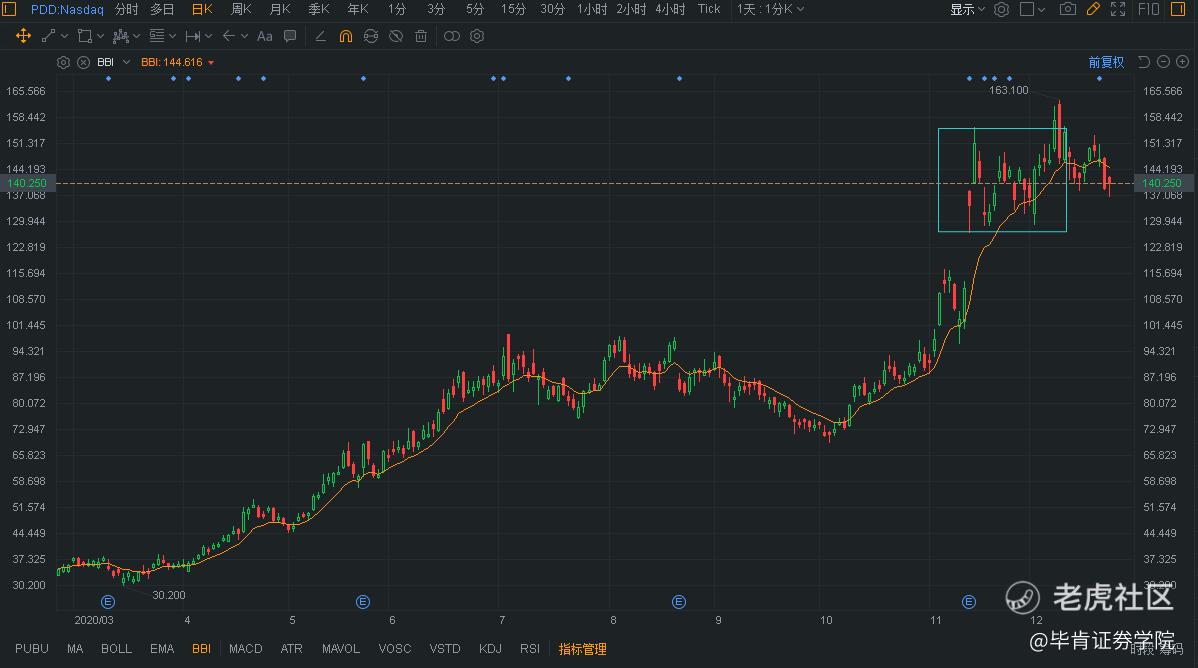Select the MACD indicator tab
This screenshot has width=1198, height=668.
point(245,649)
